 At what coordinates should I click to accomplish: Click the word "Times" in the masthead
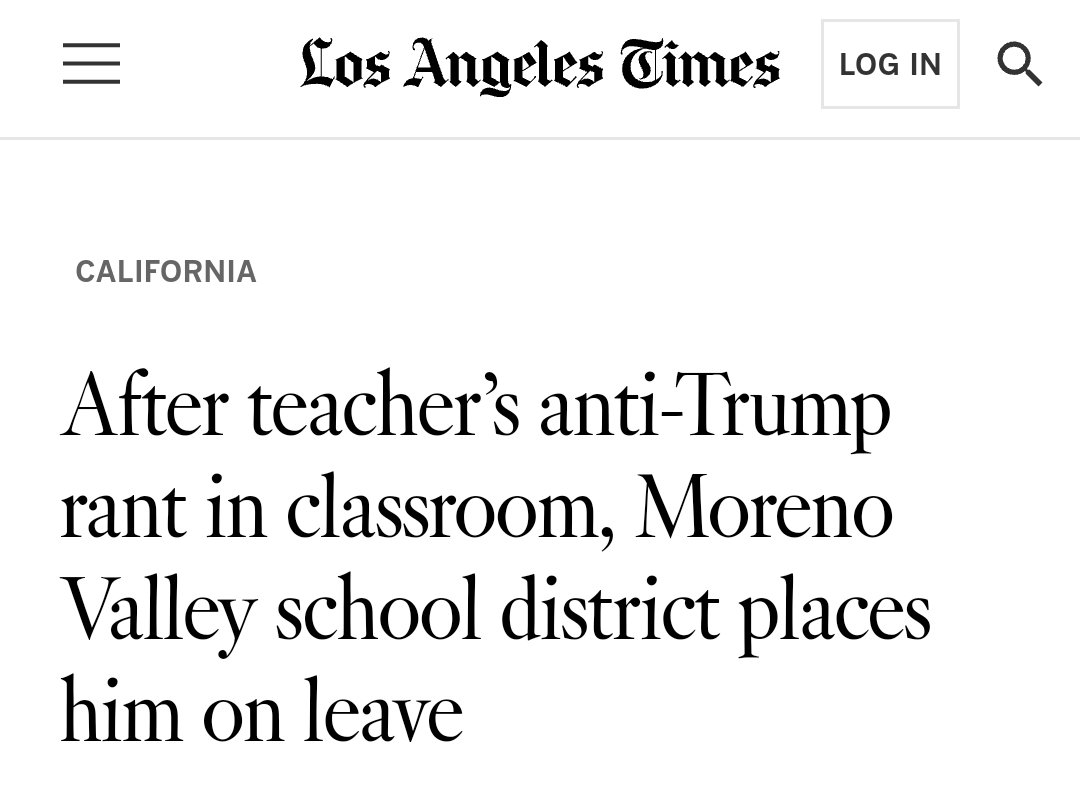click(698, 65)
